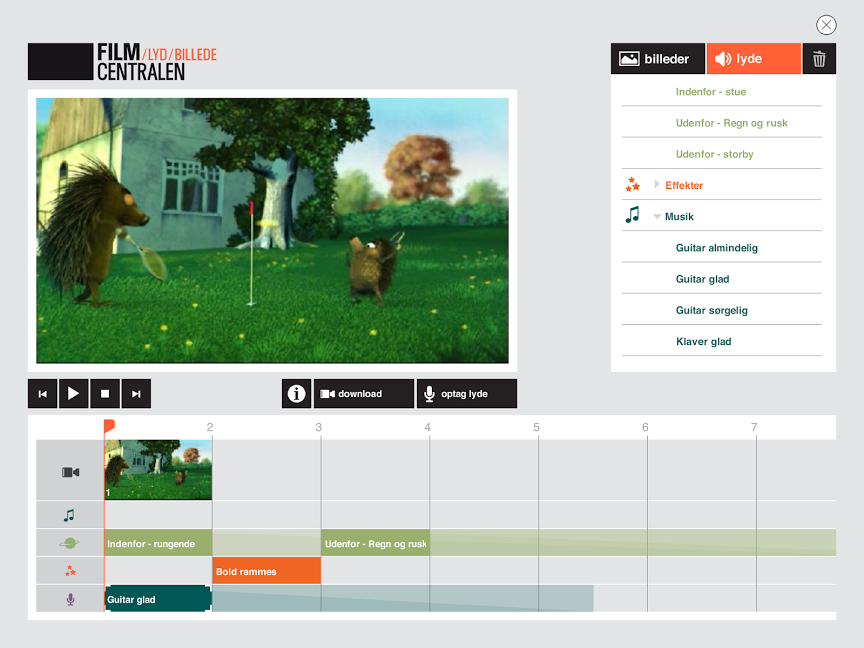Screen dimensions: 864x648
Task: Choose Guitar sørgelig music
Action: coord(711,310)
